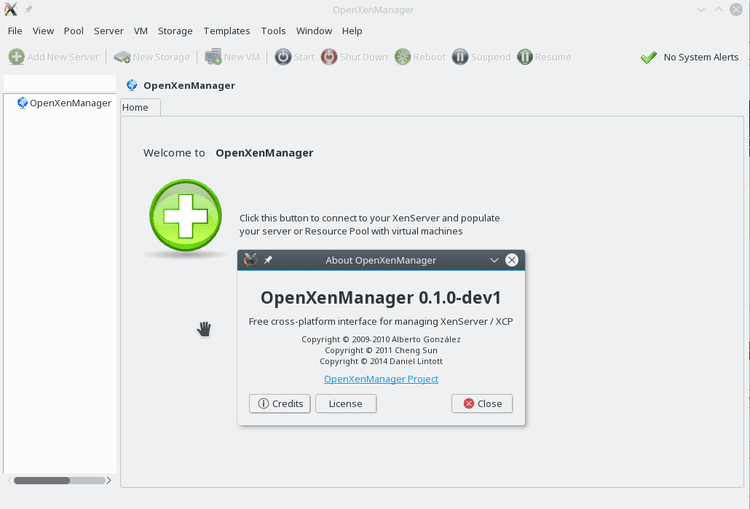
Task: Open the Window menu
Action: 314,31
